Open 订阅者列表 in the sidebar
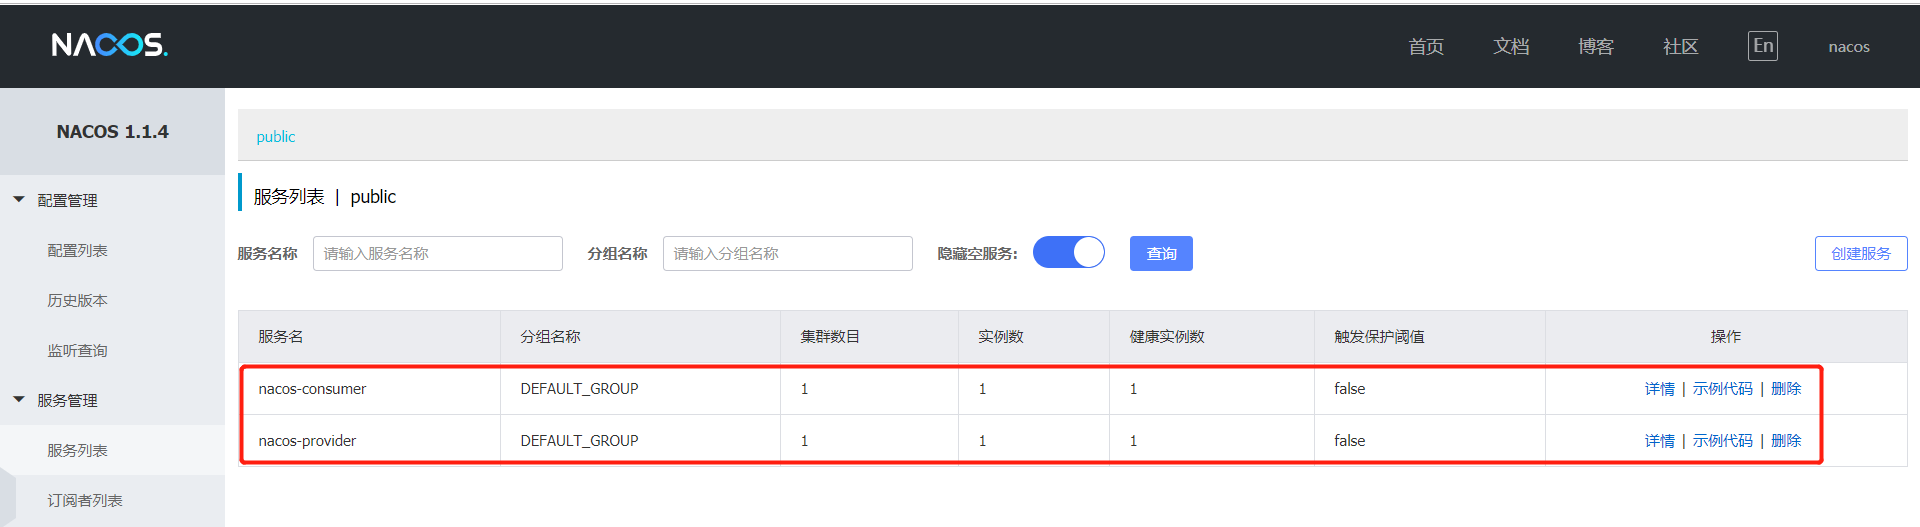This screenshot has width=1920, height=527. (x=85, y=501)
